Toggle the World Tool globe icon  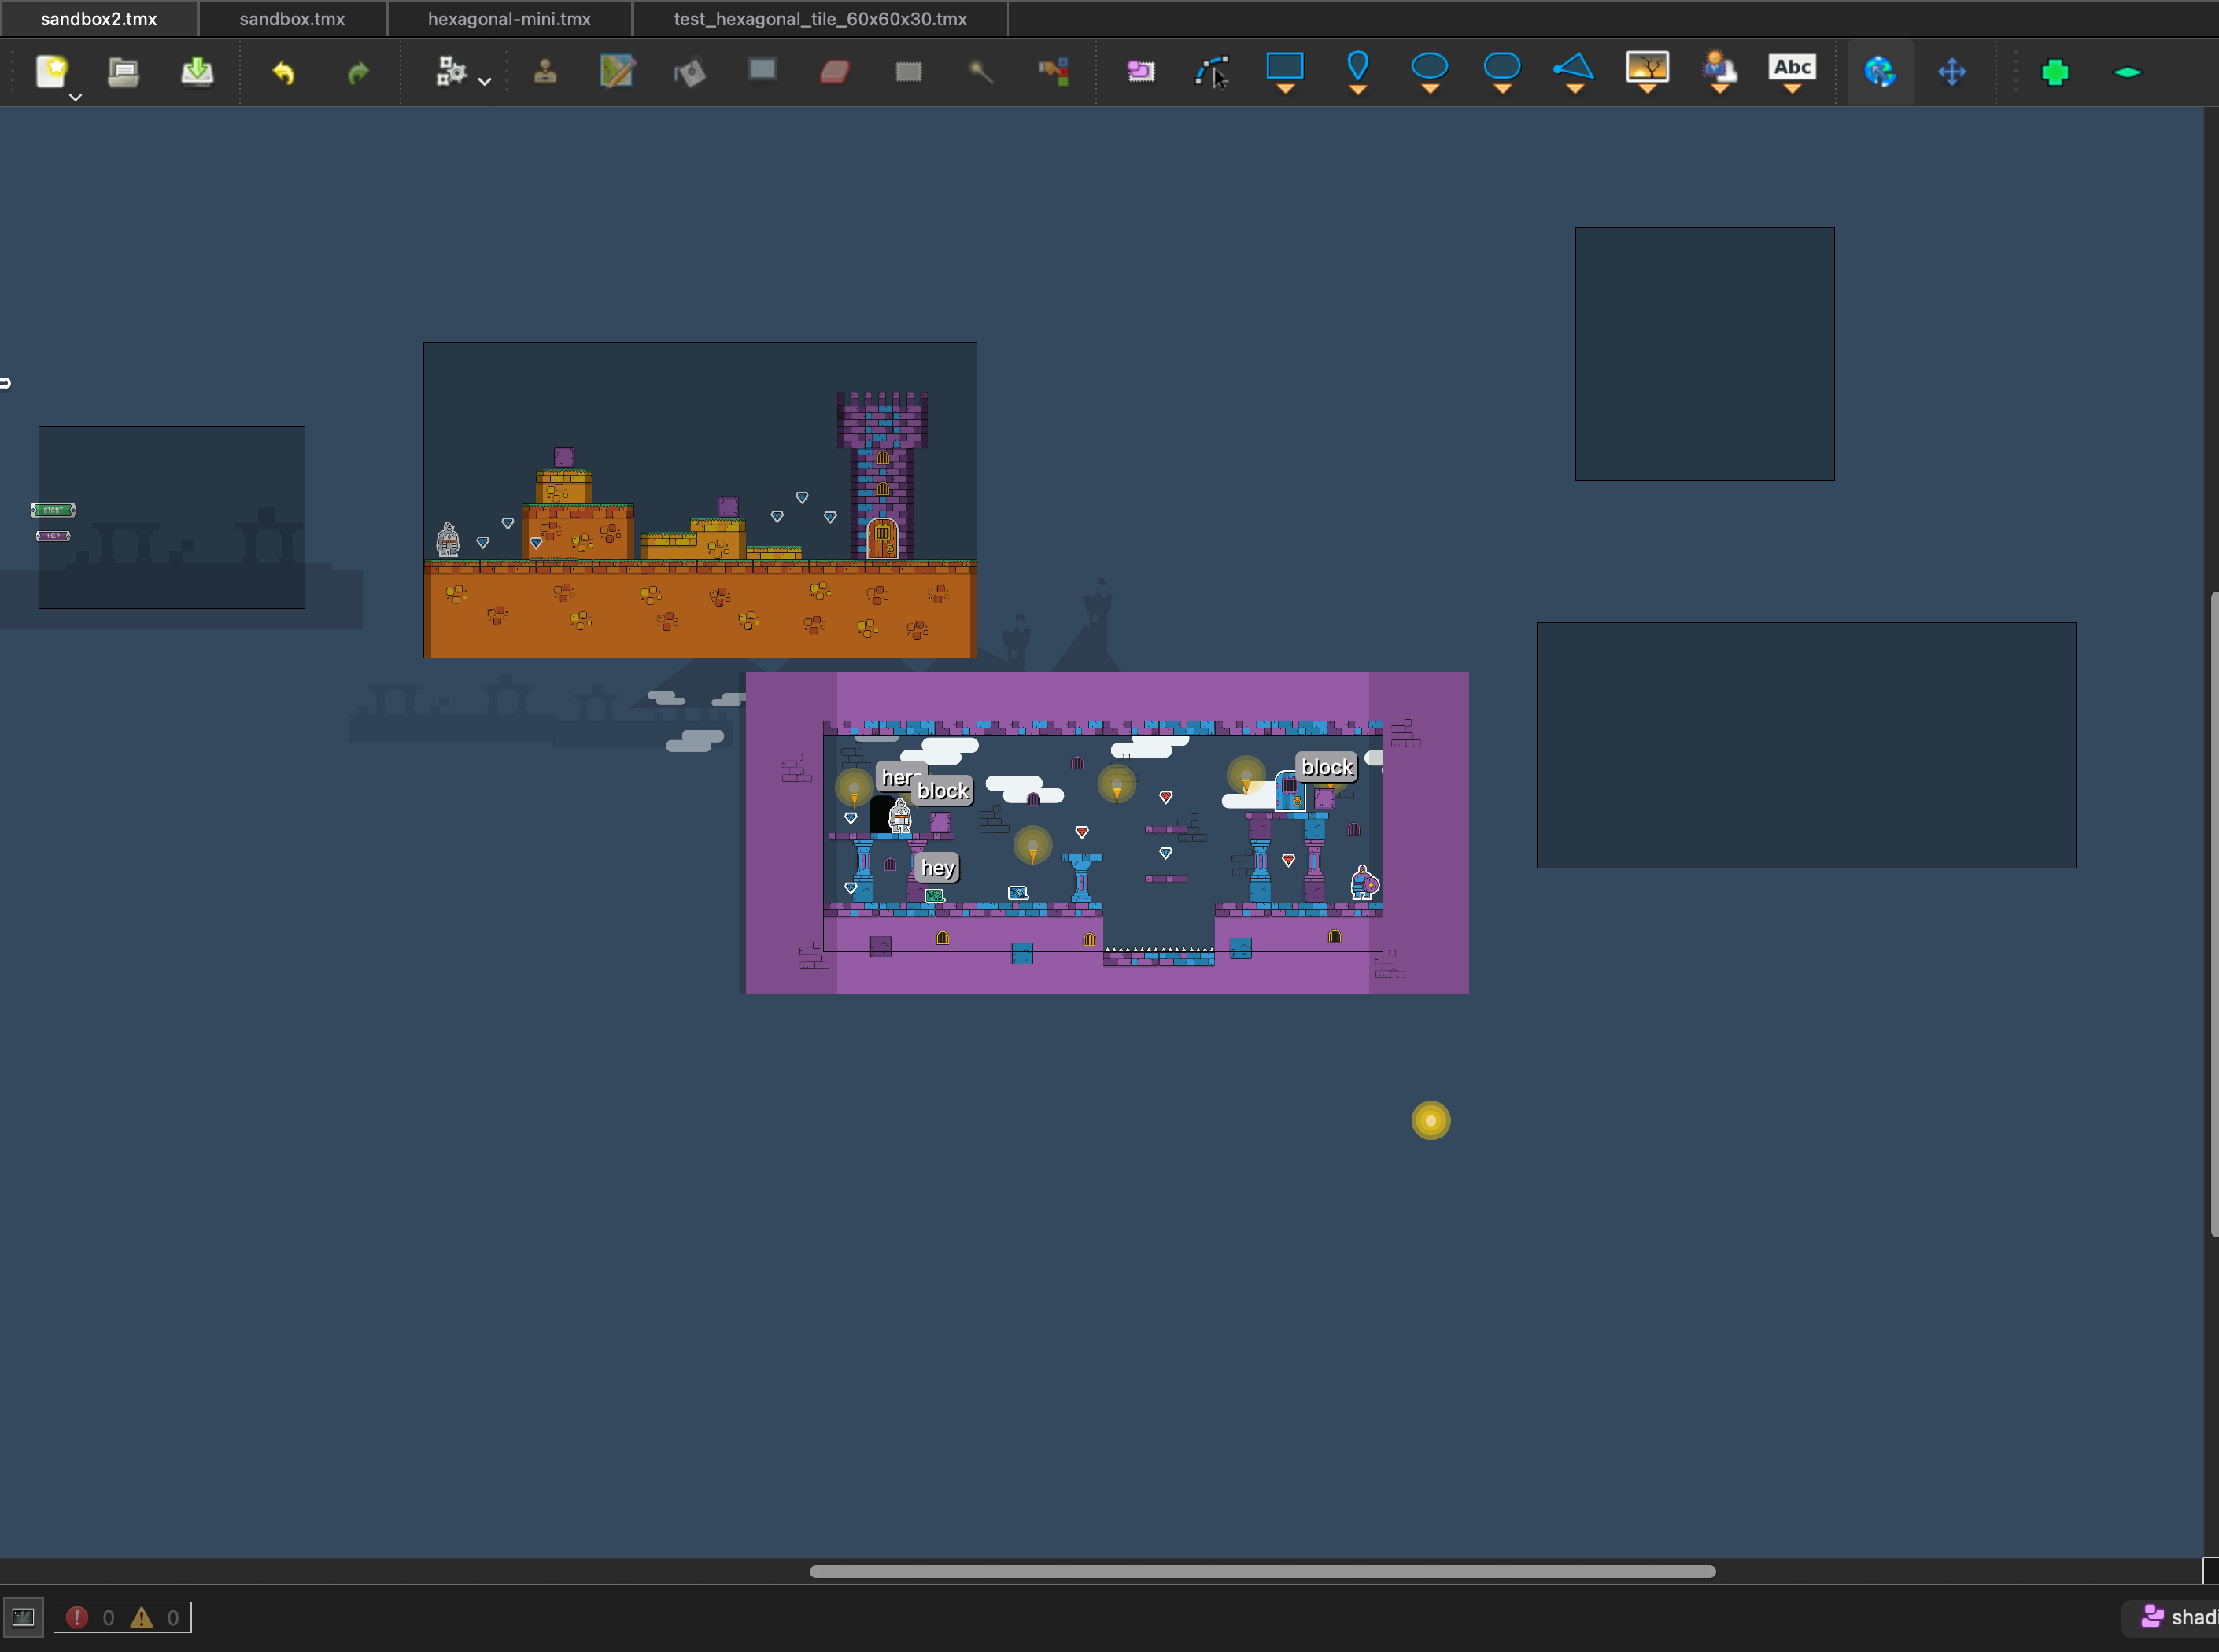(1880, 71)
